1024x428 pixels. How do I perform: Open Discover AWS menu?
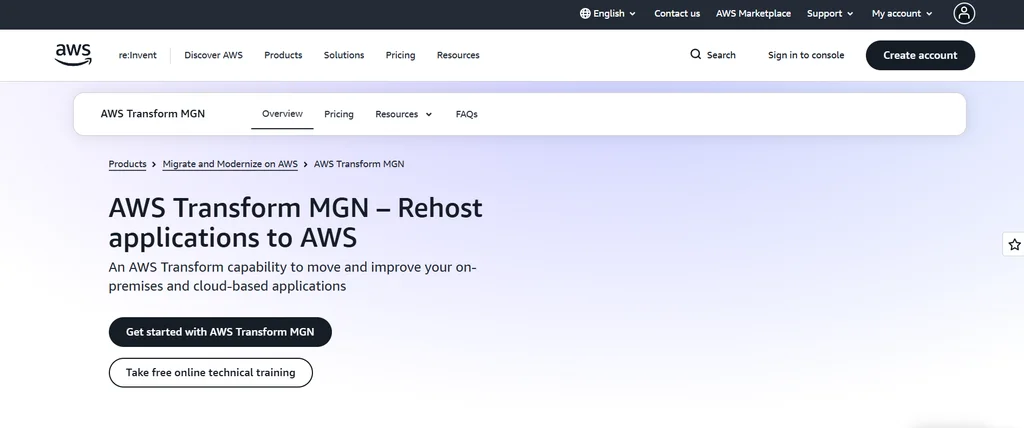click(x=213, y=56)
